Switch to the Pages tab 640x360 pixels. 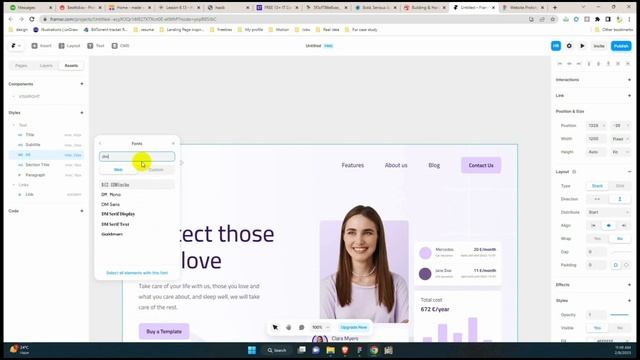coord(21,65)
